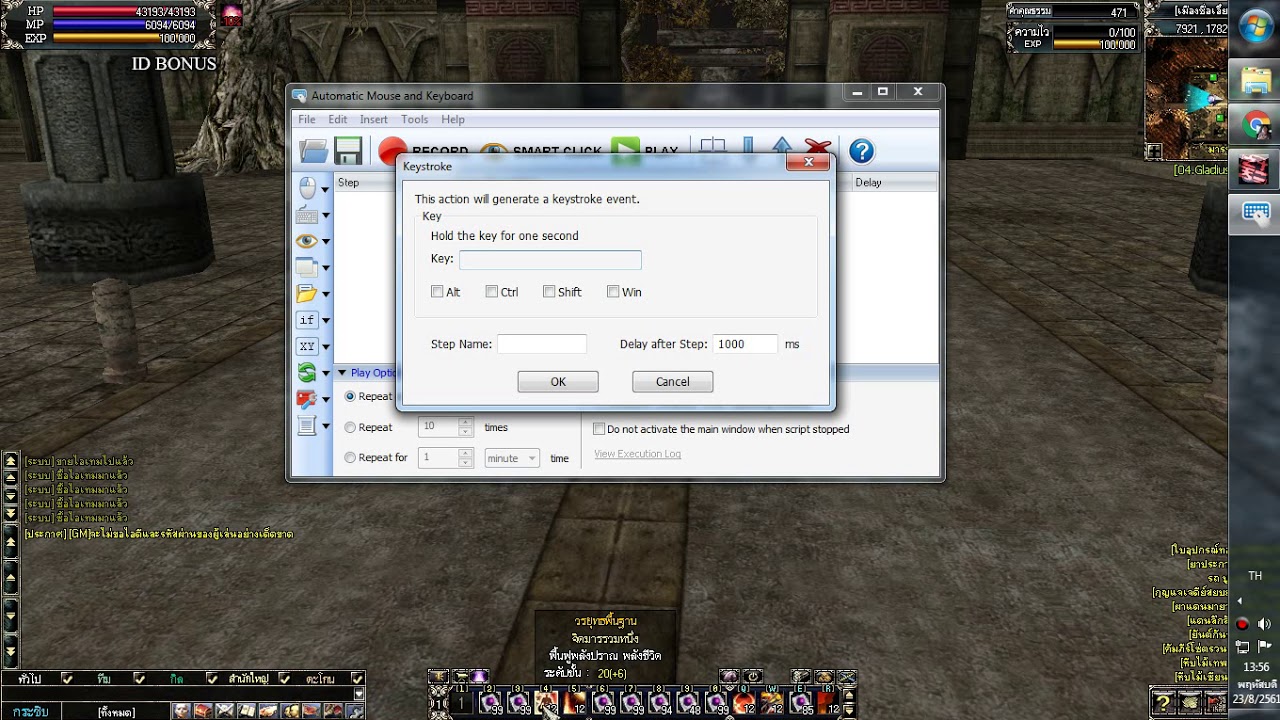Click the green Play icon
The image size is (1280, 720).
pos(625,149)
